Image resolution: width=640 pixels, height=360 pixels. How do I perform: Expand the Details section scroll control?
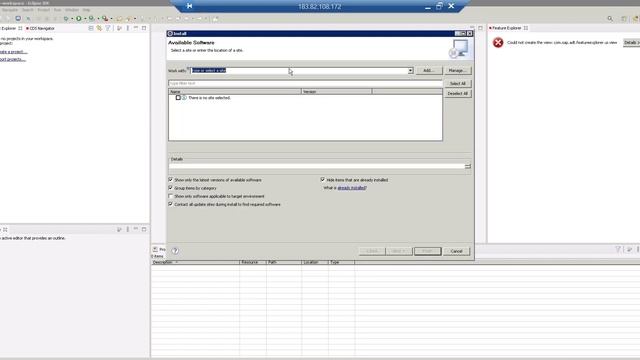click(468, 167)
